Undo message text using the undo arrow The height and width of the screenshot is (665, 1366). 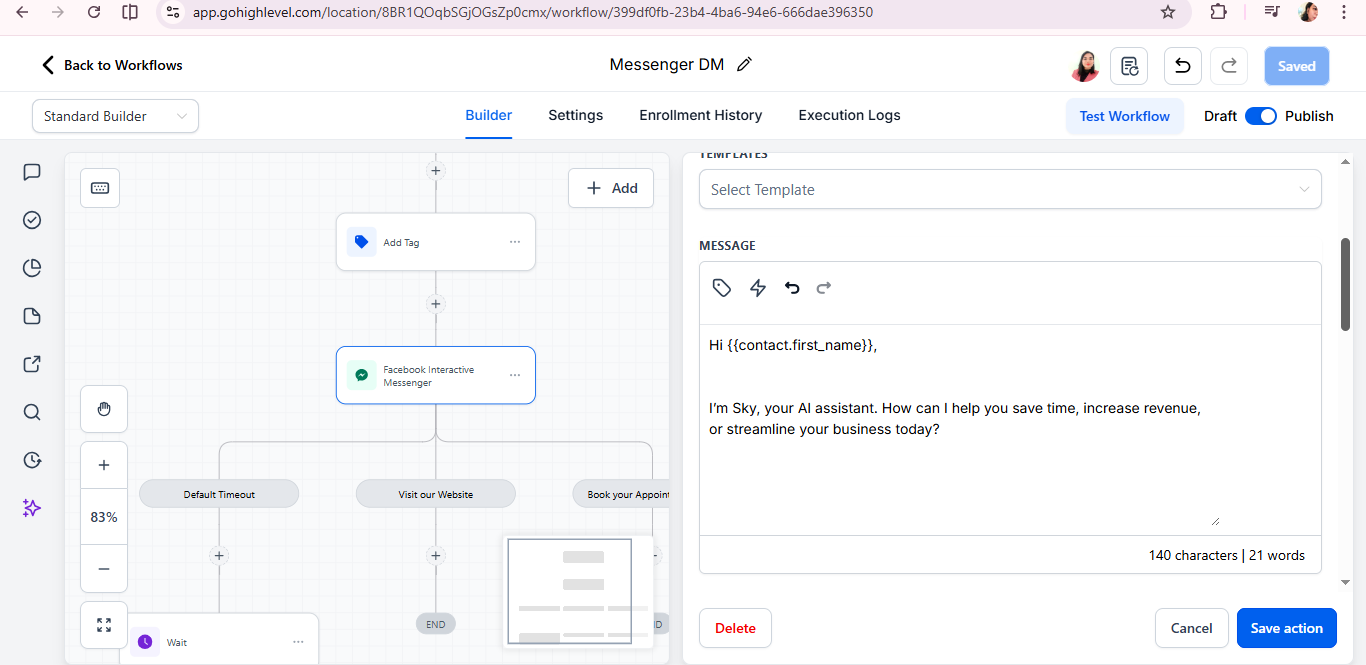pyautogui.click(x=791, y=287)
